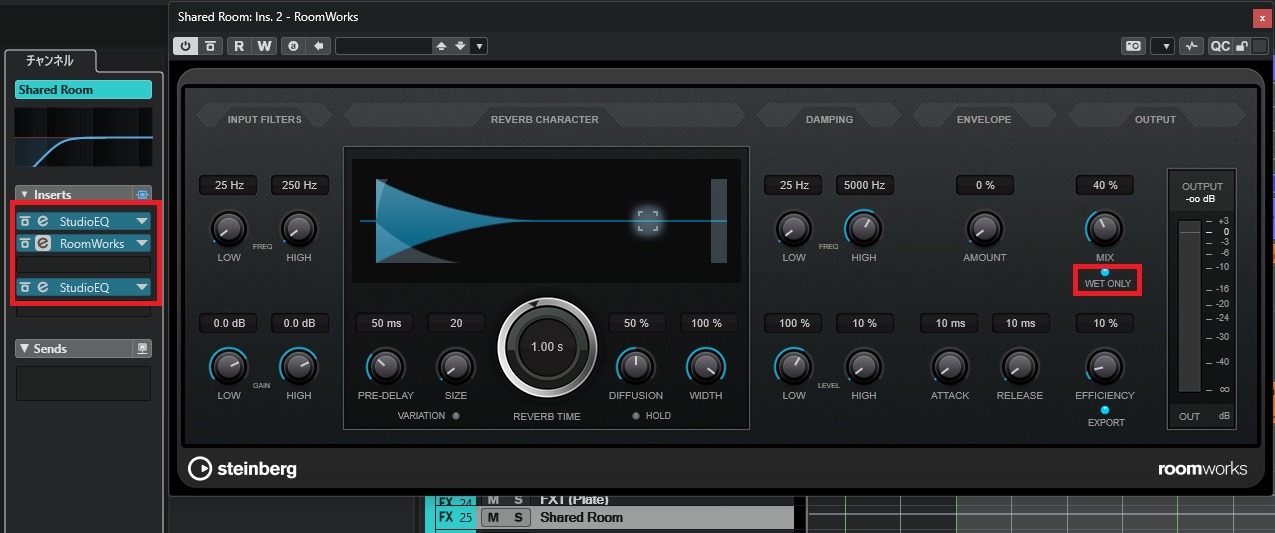This screenshot has width=1275, height=533.
Task: Click the VARIATION button
Action: tap(456, 416)
